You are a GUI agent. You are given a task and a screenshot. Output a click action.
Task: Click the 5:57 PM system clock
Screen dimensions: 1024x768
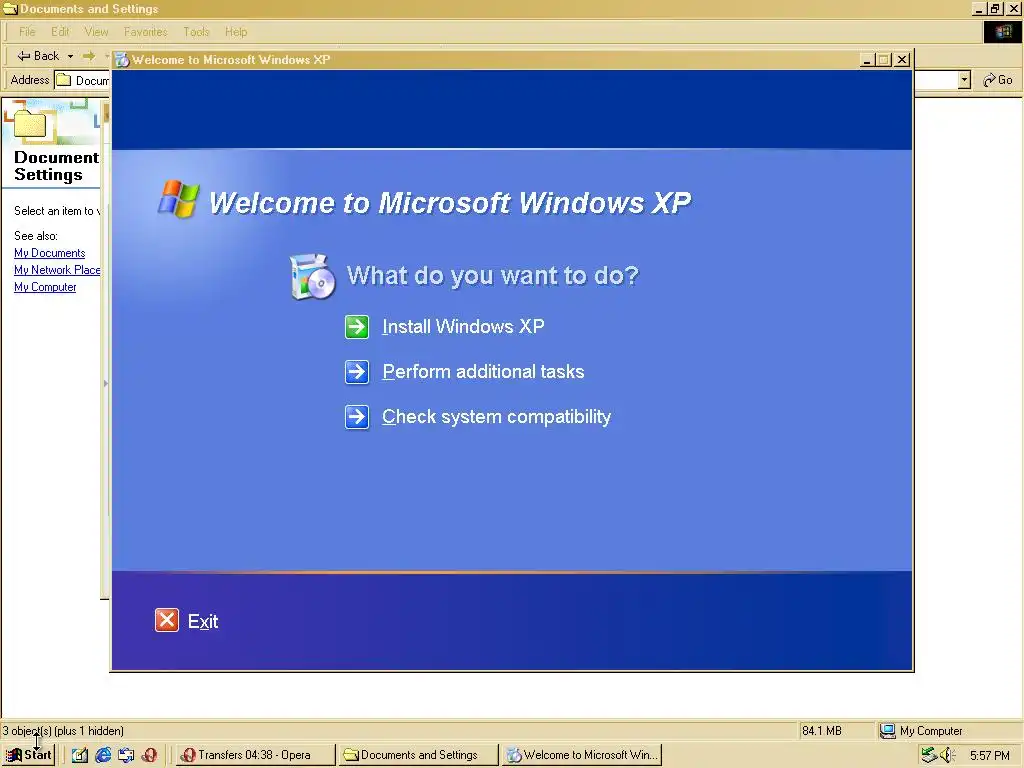[989, 756]
